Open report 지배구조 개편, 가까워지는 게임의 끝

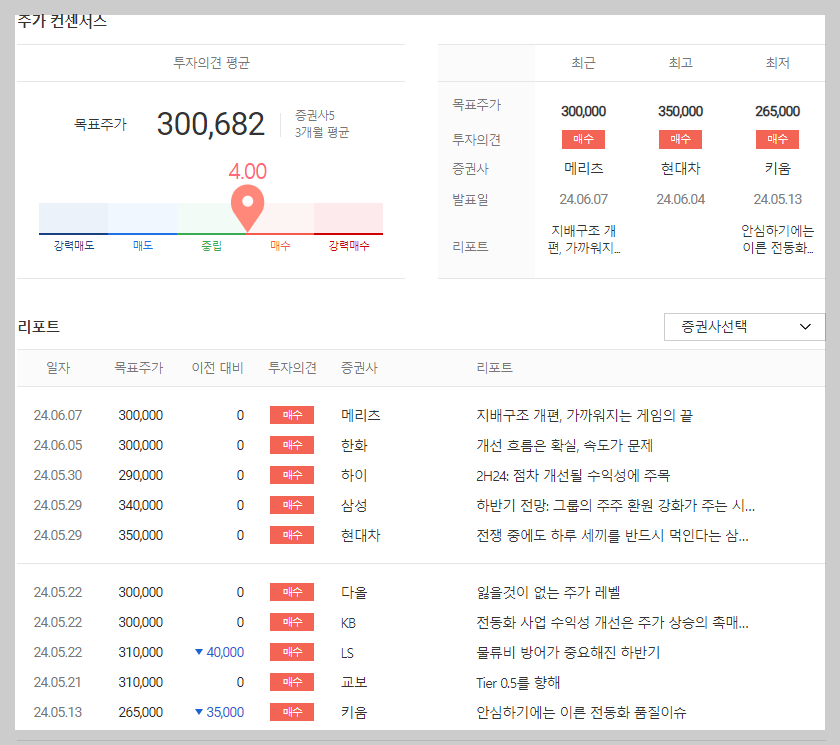click(584, 415)
